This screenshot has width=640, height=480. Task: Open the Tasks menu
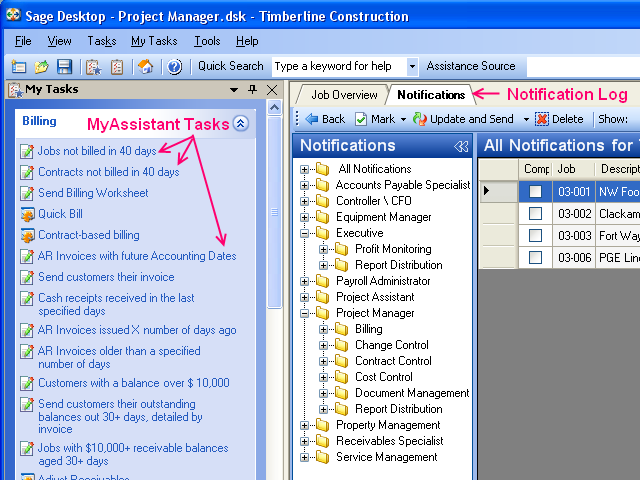(x=102, y=41)
